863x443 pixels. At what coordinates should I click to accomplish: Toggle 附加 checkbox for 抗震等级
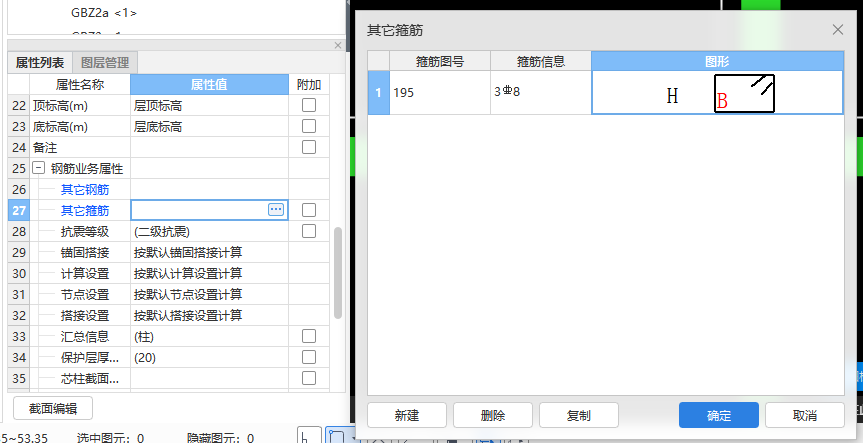pyautogui.click(x=309, y=231)
